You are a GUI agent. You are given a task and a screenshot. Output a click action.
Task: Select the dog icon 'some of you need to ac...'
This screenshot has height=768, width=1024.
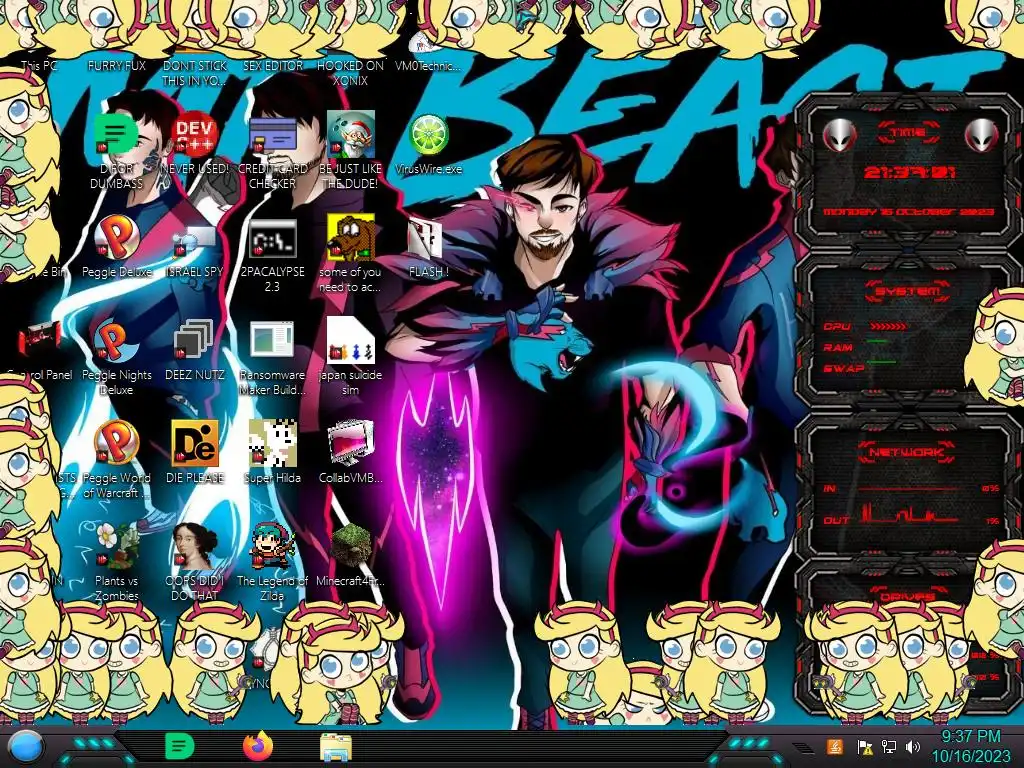pyautogui.click(x=351, y=238)
